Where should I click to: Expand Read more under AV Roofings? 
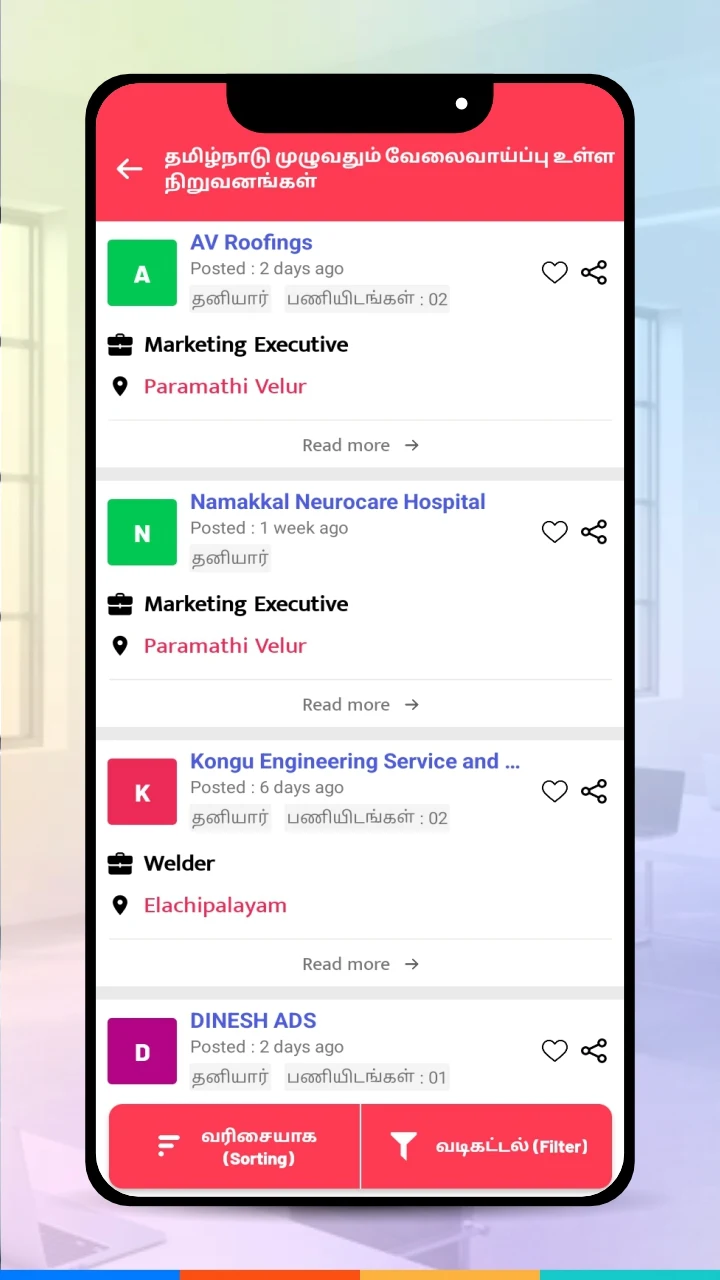pyautogui.click(x=360, y=445)
